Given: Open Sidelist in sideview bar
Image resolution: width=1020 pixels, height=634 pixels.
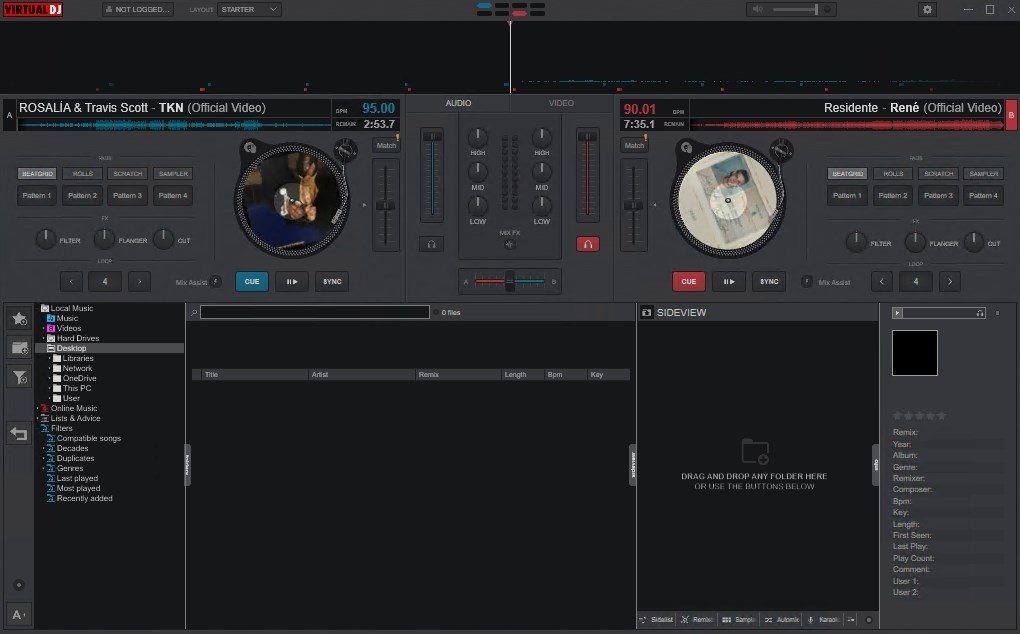Looking at the screenshot, I should [656, 620].
